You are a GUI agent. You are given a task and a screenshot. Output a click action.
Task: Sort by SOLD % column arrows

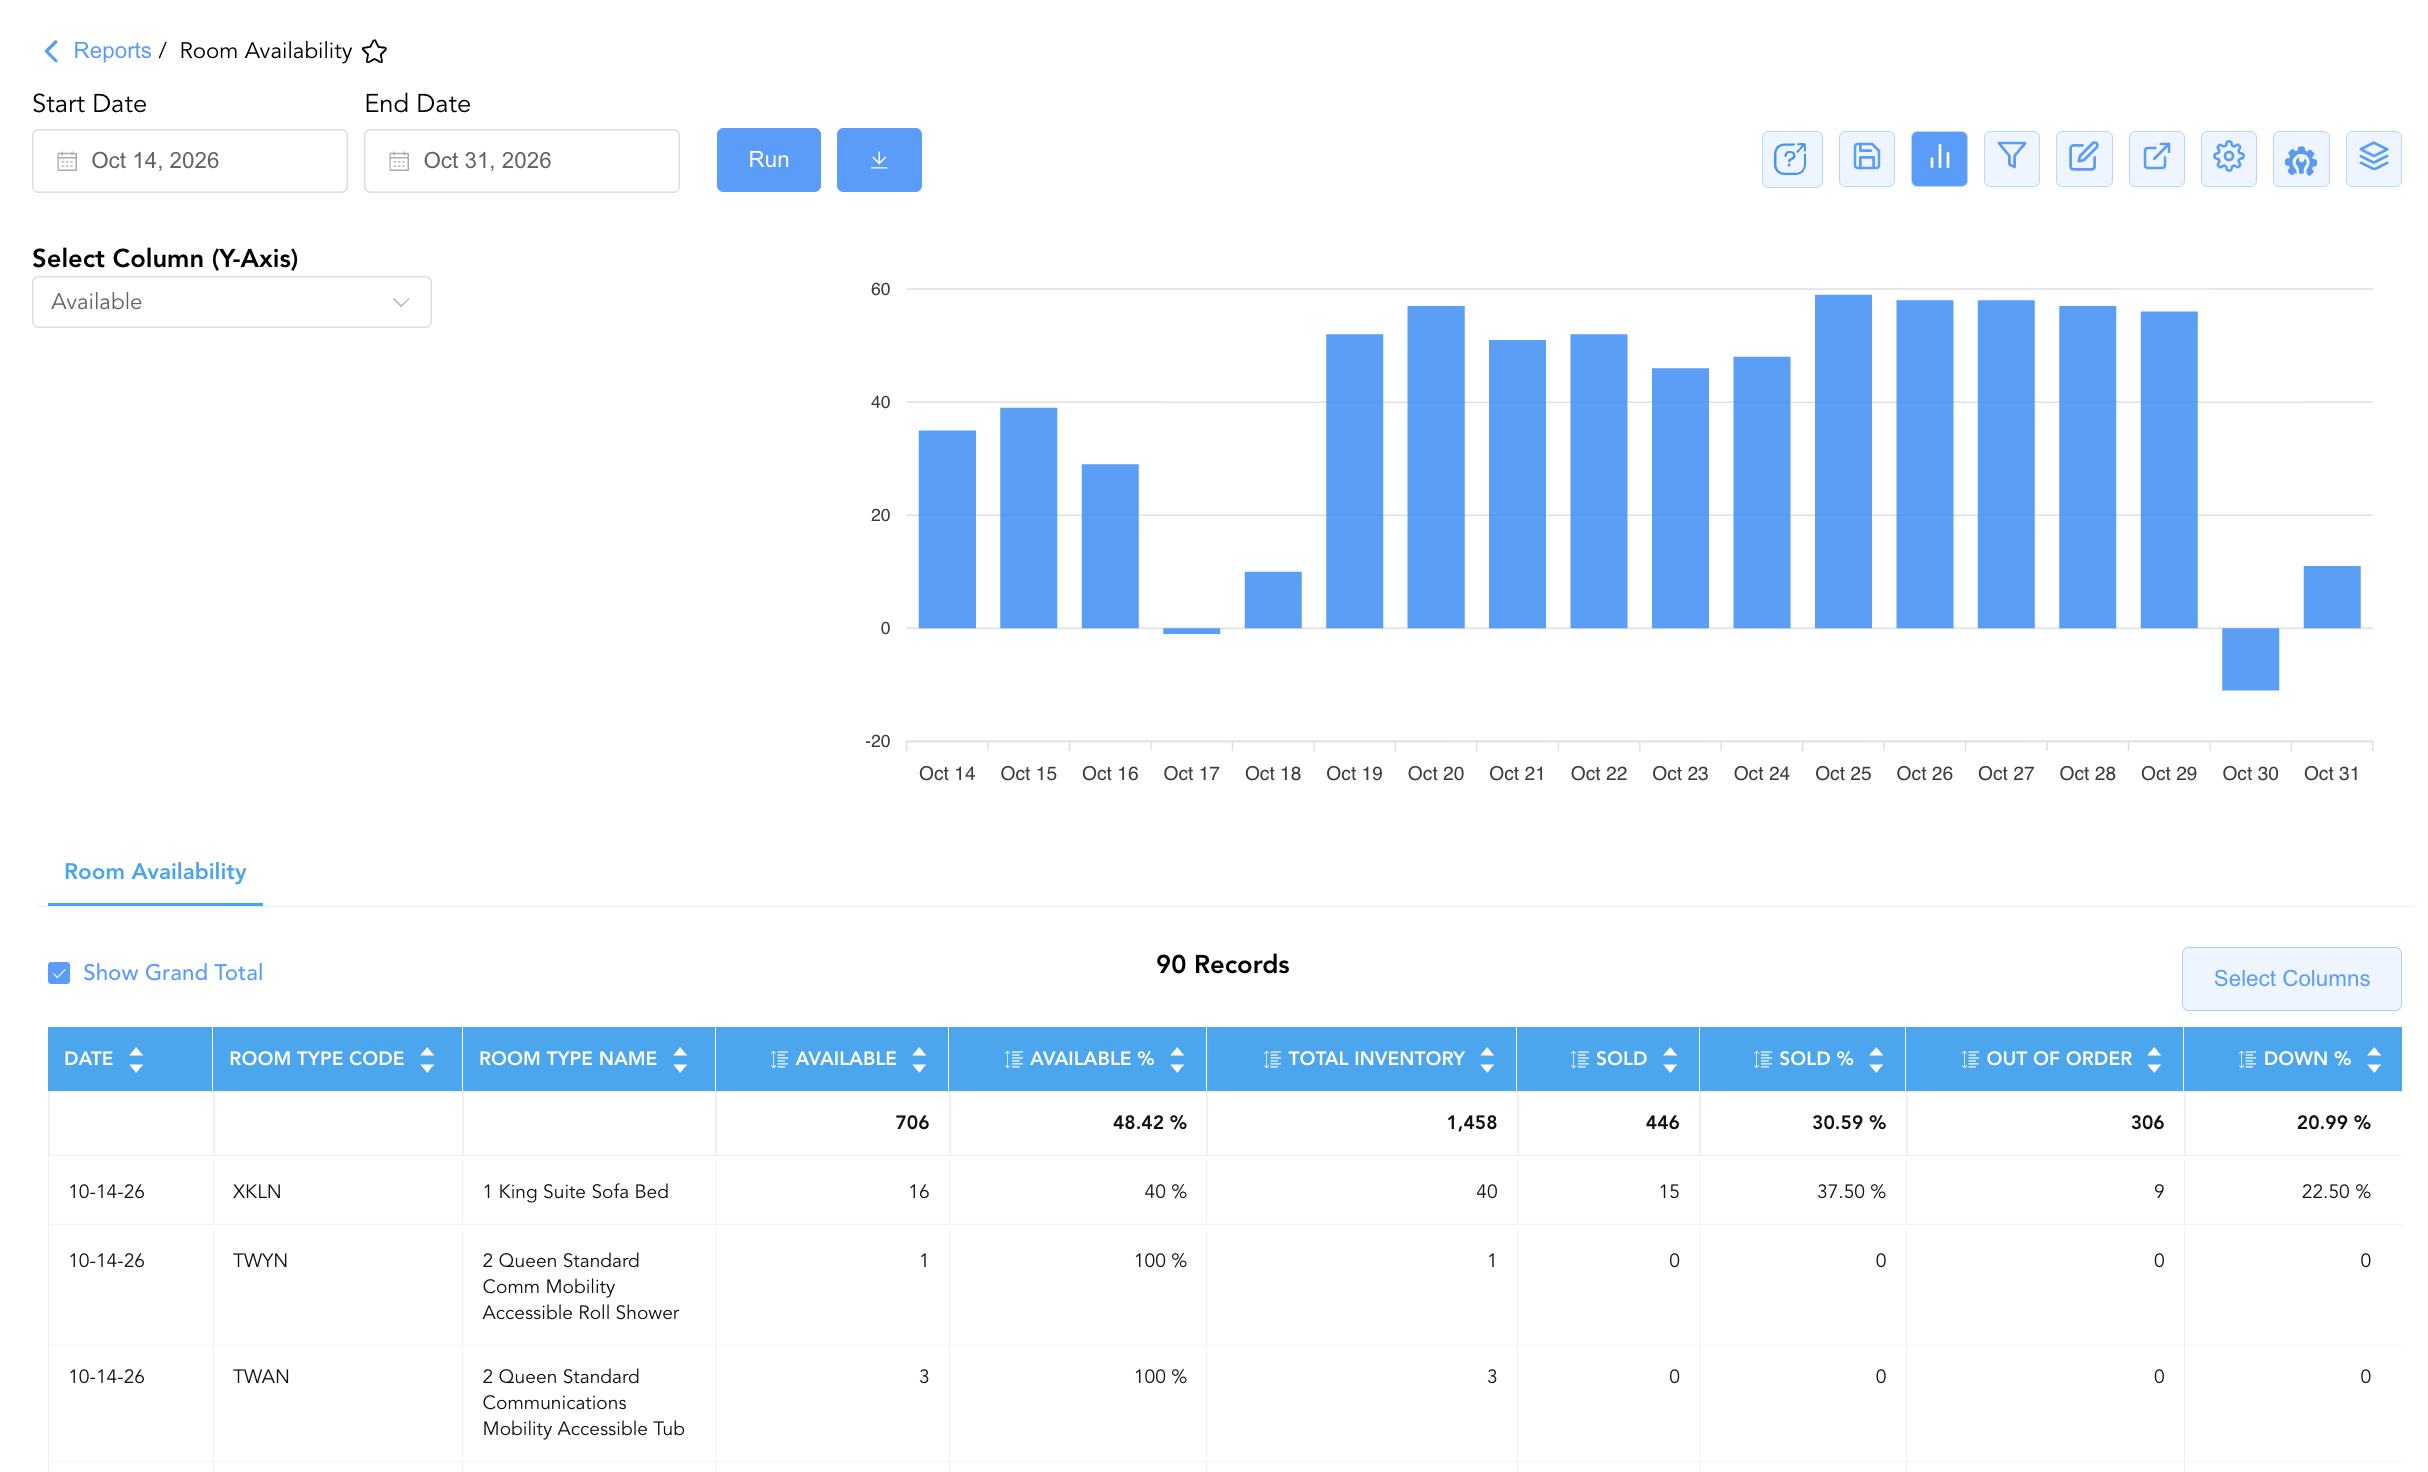(x=1877, y=1059)
